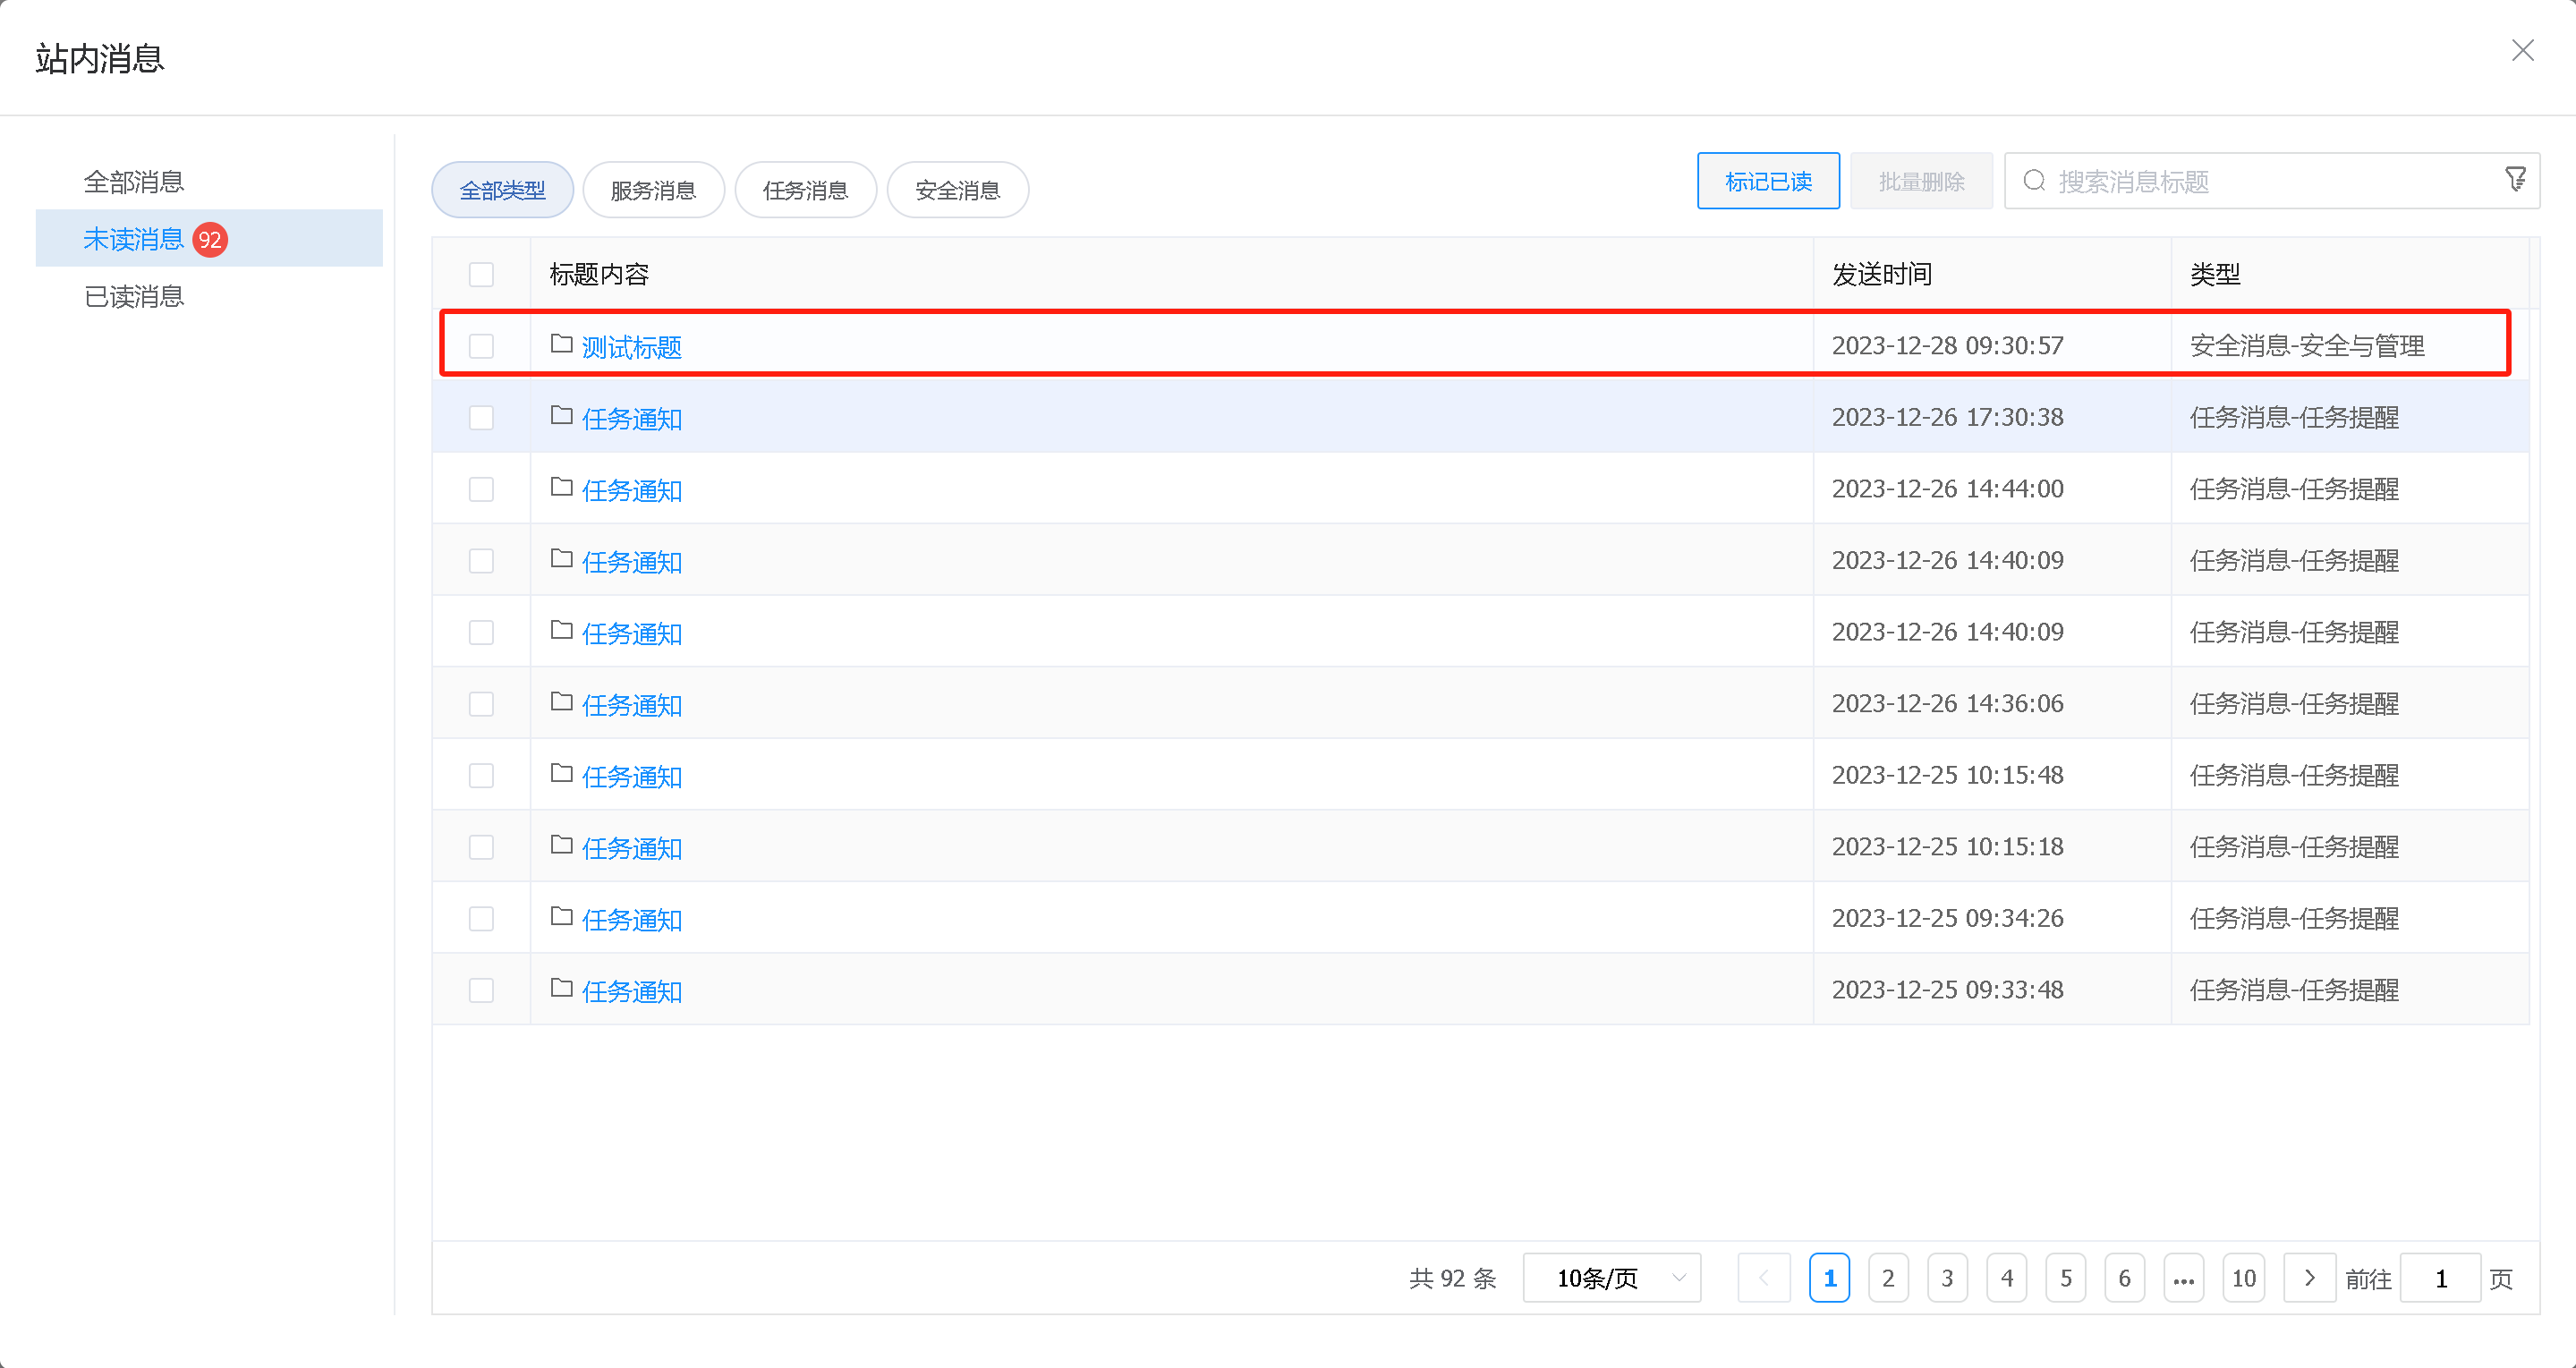Select 全部消息 in the left sidebar
Viewport: 2576px width, 1368px height.
[134, 182]
